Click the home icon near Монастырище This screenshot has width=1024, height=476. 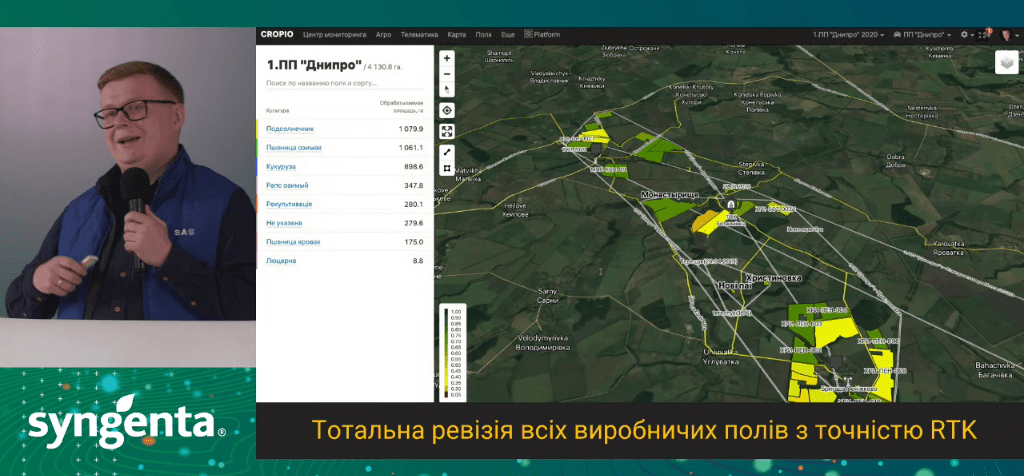(x=729, y=204)
